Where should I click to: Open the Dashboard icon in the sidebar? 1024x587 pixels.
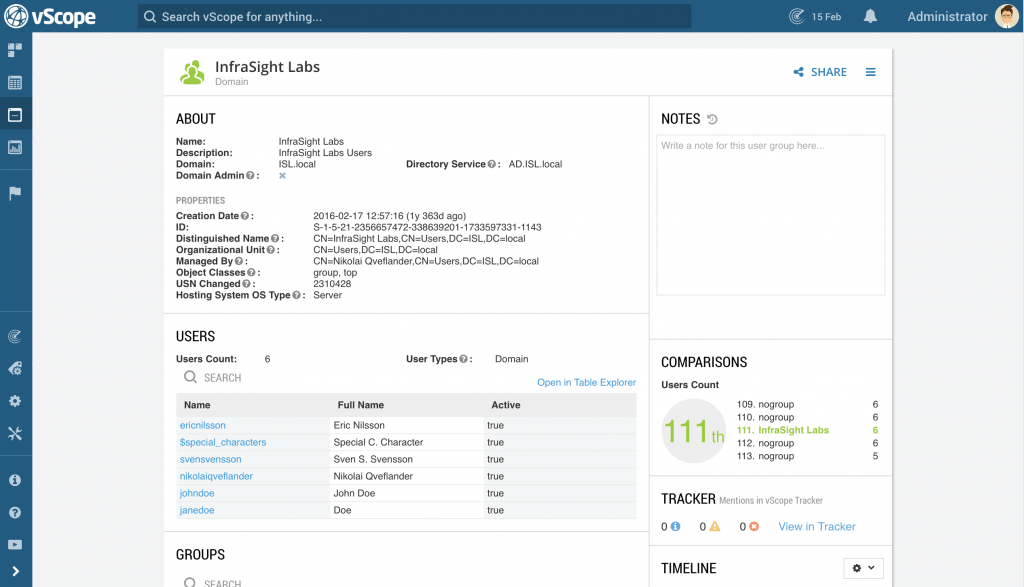click(x=15, y=50)
